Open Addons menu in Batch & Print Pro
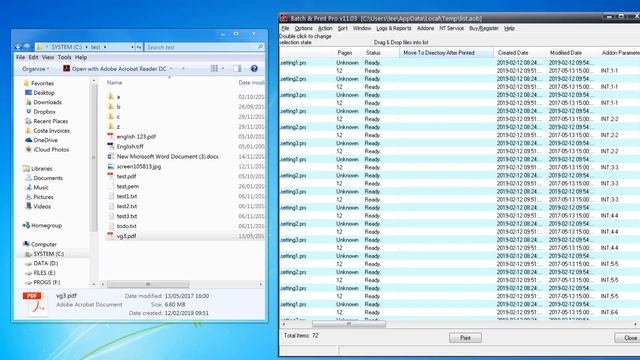640x360 pixels. 425,28
